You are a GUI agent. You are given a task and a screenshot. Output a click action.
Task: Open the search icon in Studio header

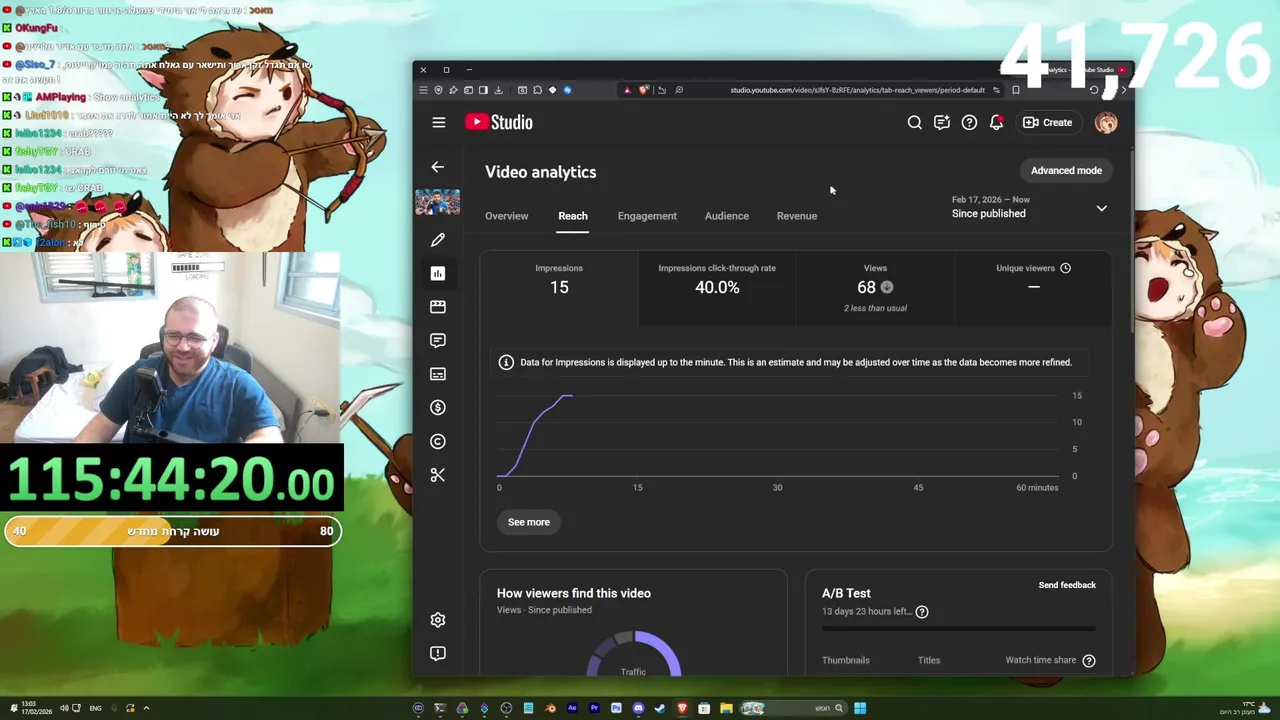[914, 122]
